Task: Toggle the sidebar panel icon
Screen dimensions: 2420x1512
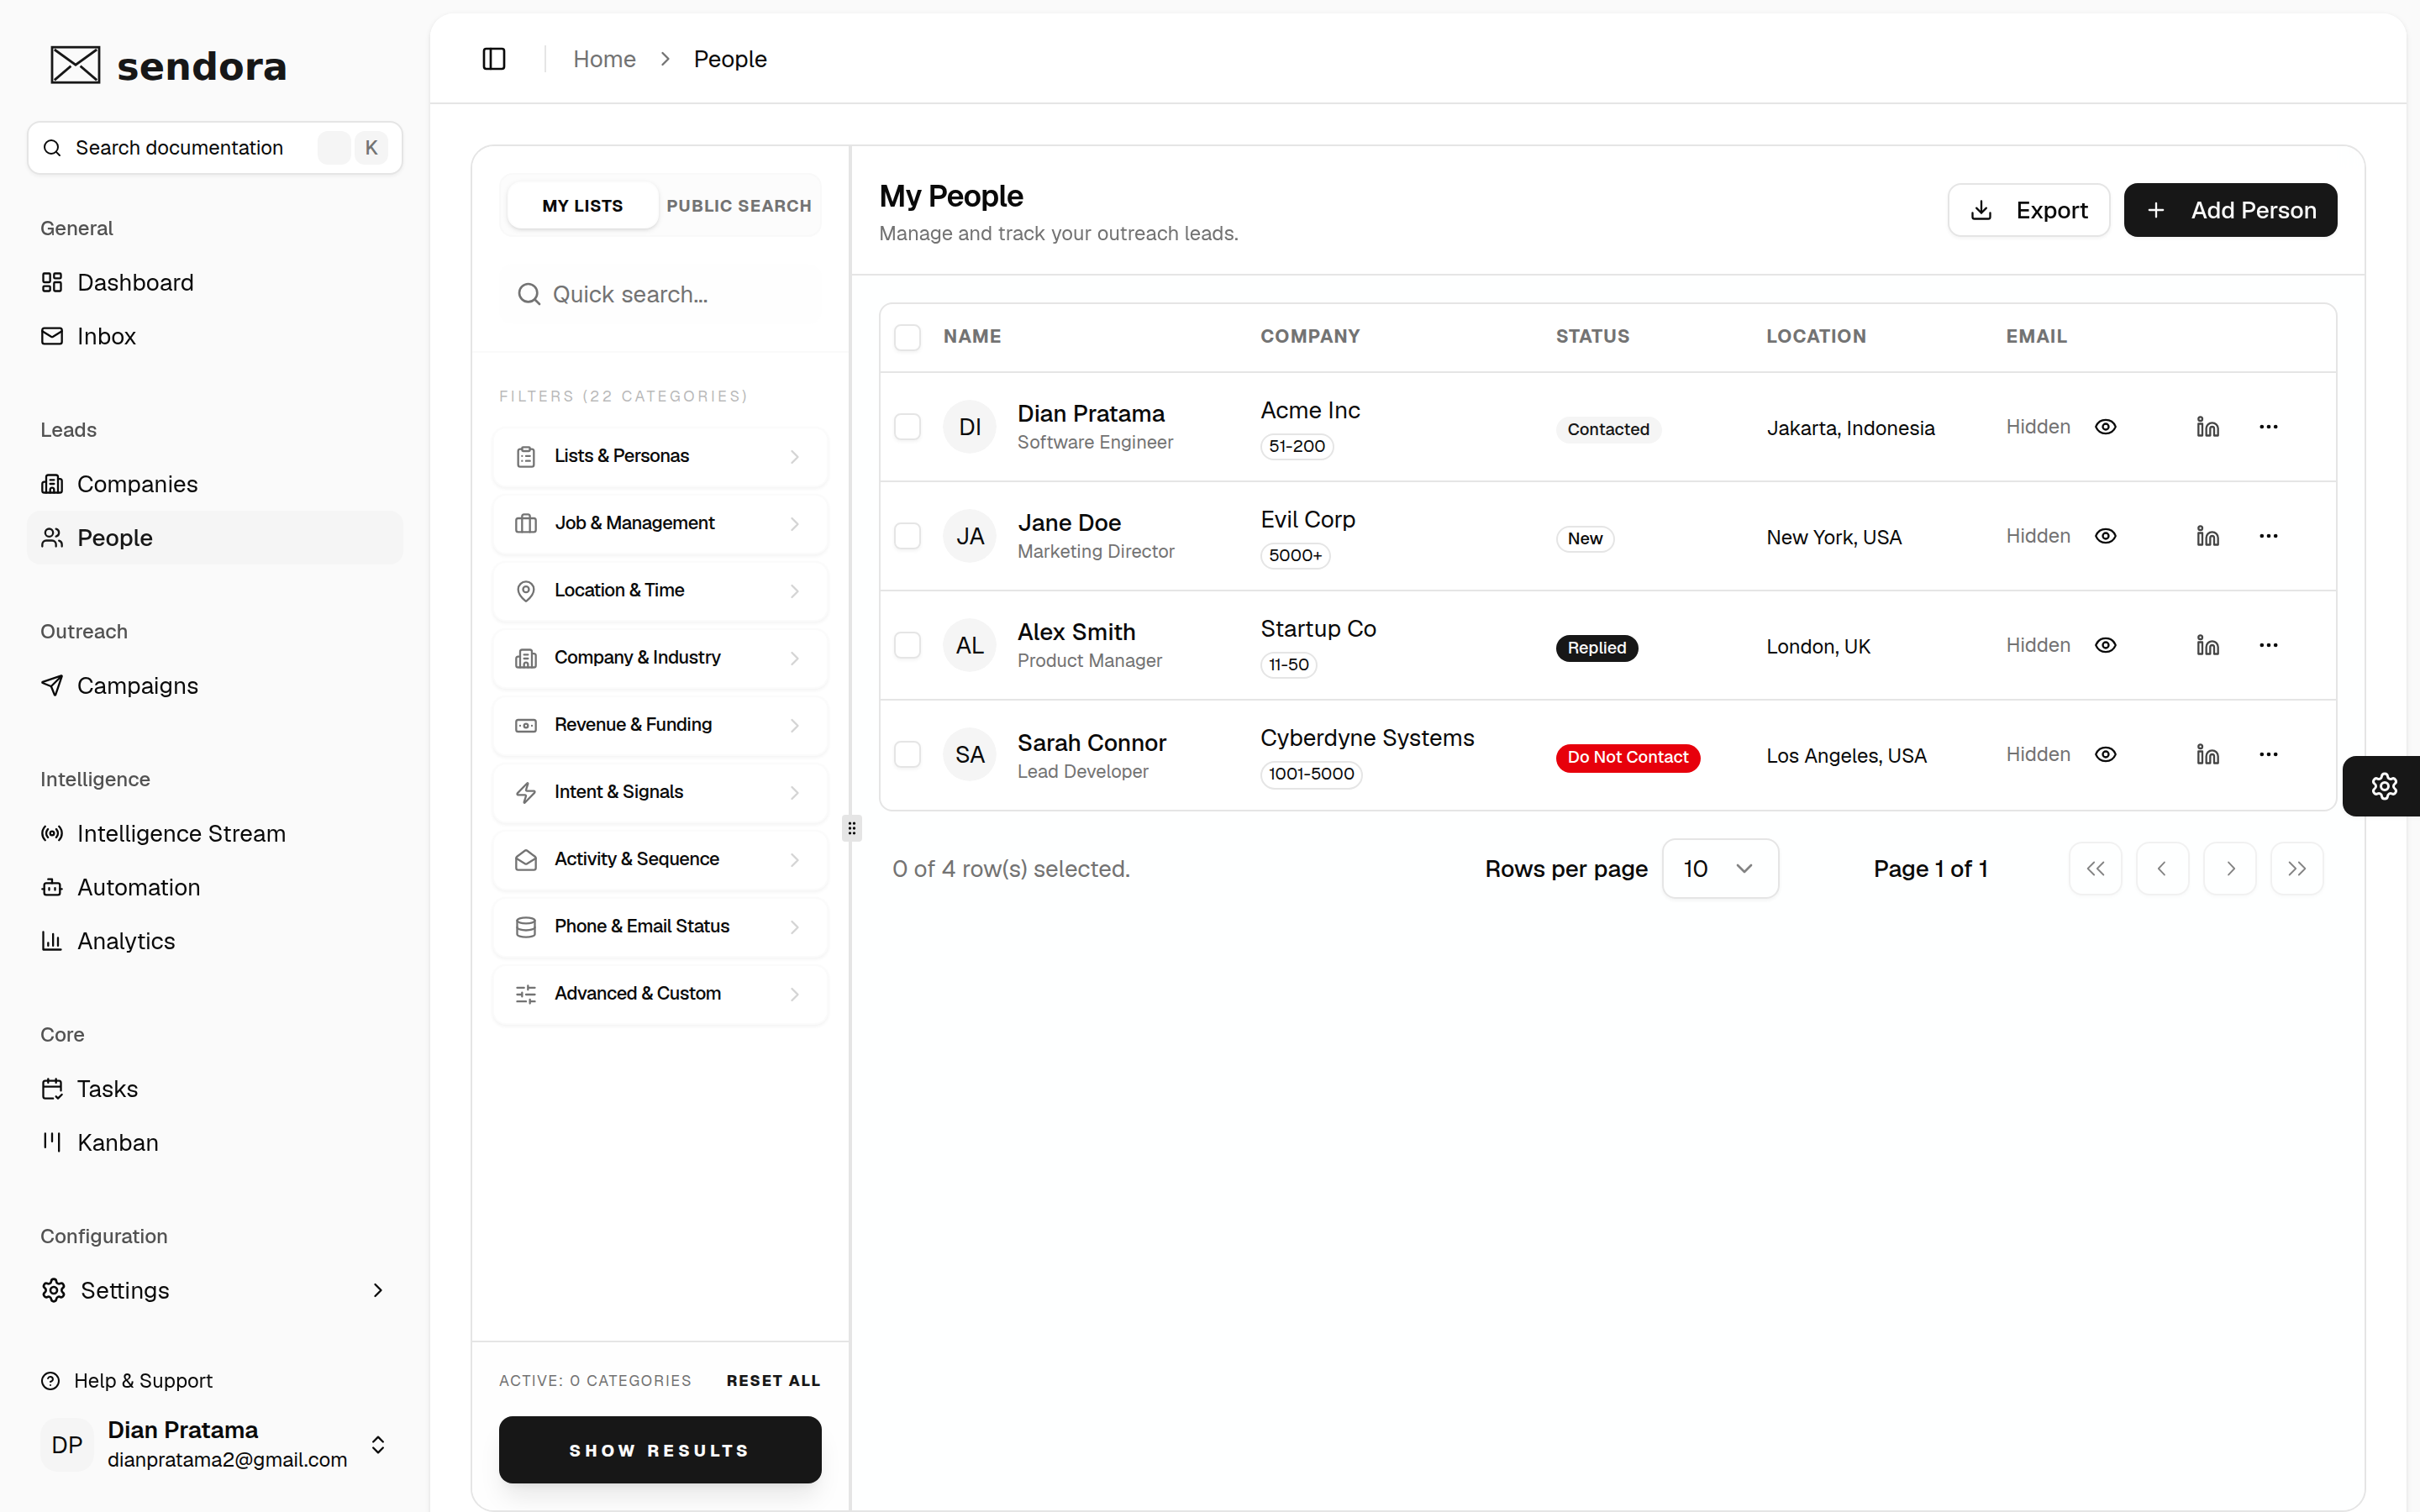Action: 494,59
